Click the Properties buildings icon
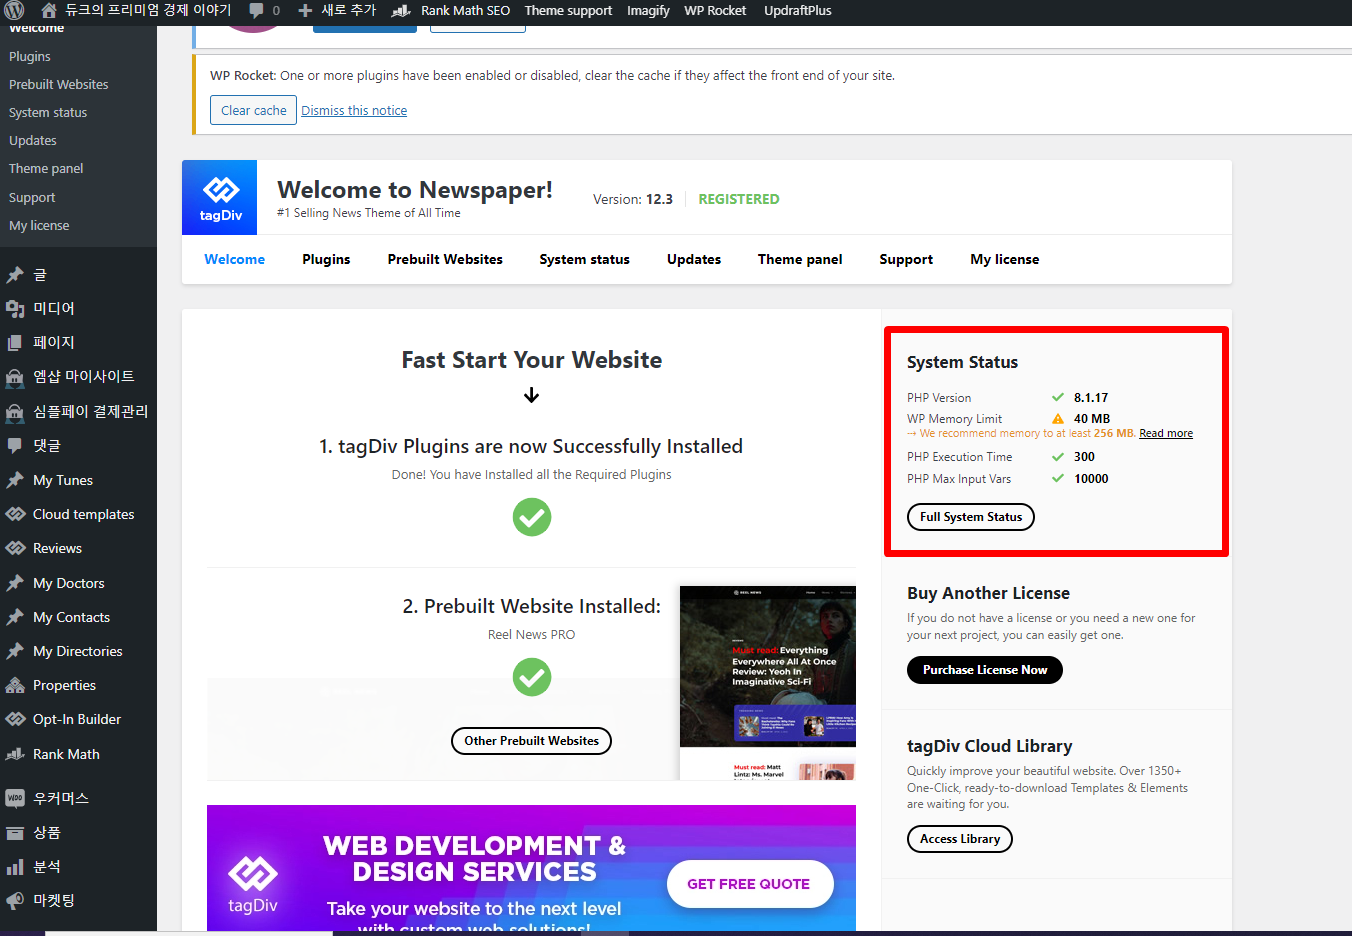 [x=15, y=685]
